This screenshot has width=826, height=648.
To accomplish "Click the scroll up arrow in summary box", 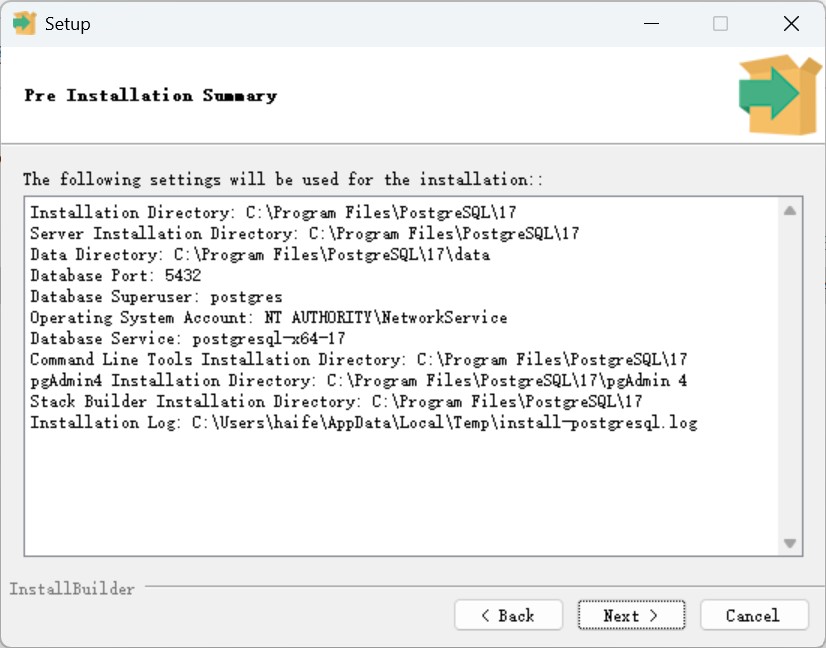I will (789, 211).
